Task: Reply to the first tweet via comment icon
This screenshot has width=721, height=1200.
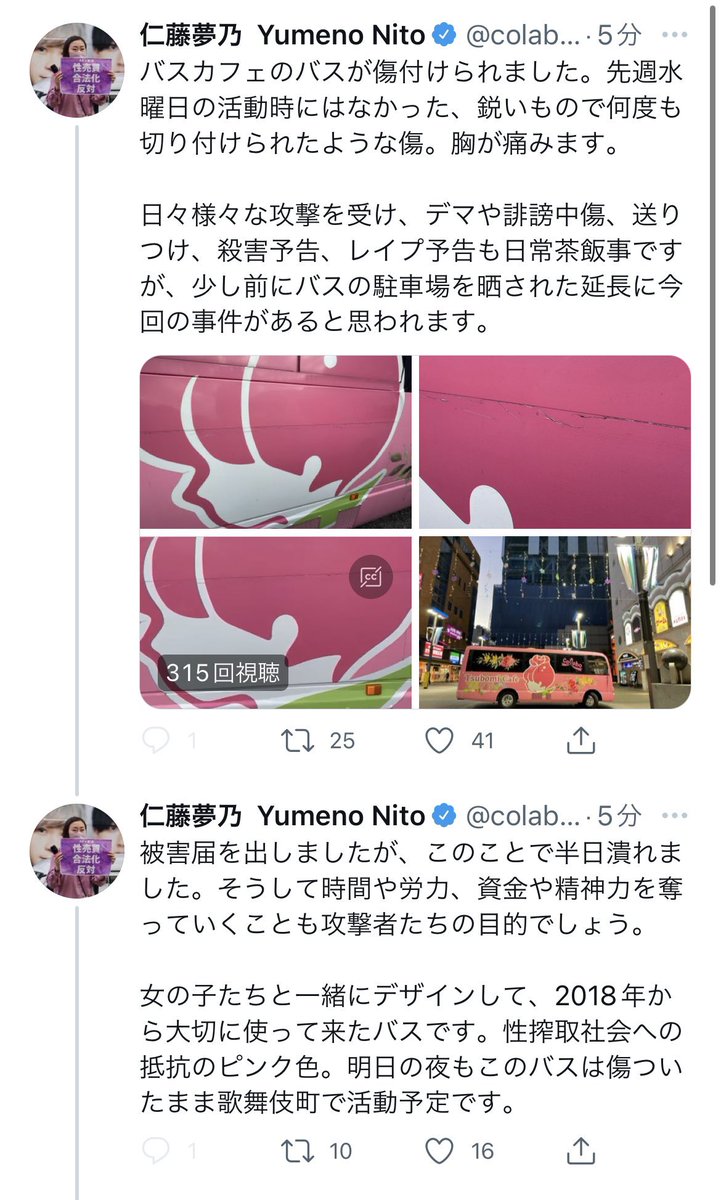Action: pyautogui.click(x=156, y=741)
